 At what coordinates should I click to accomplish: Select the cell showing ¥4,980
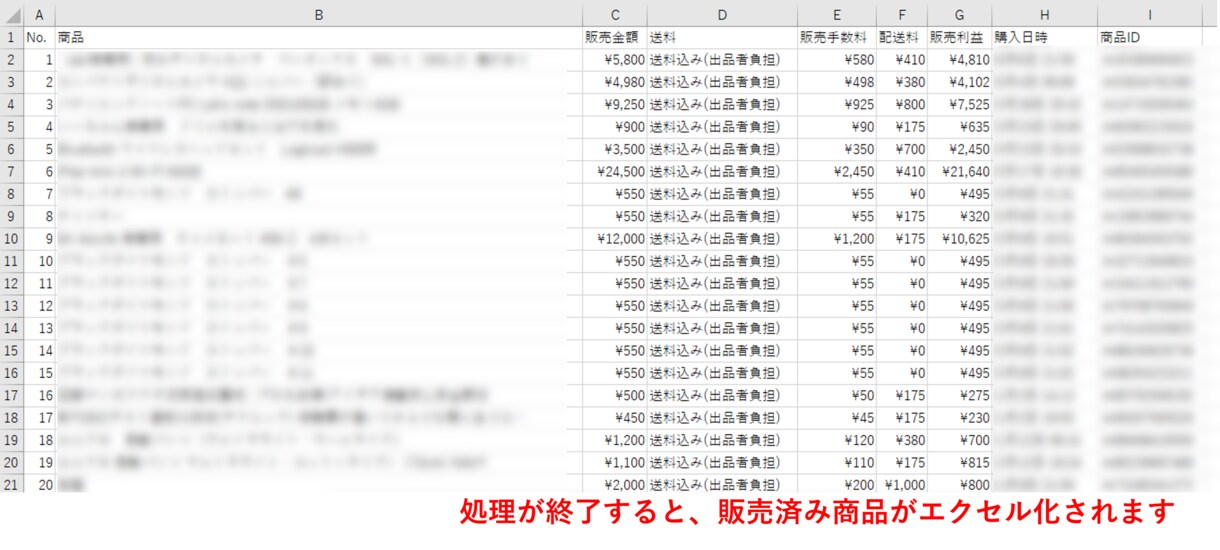[x=615, y=82]
